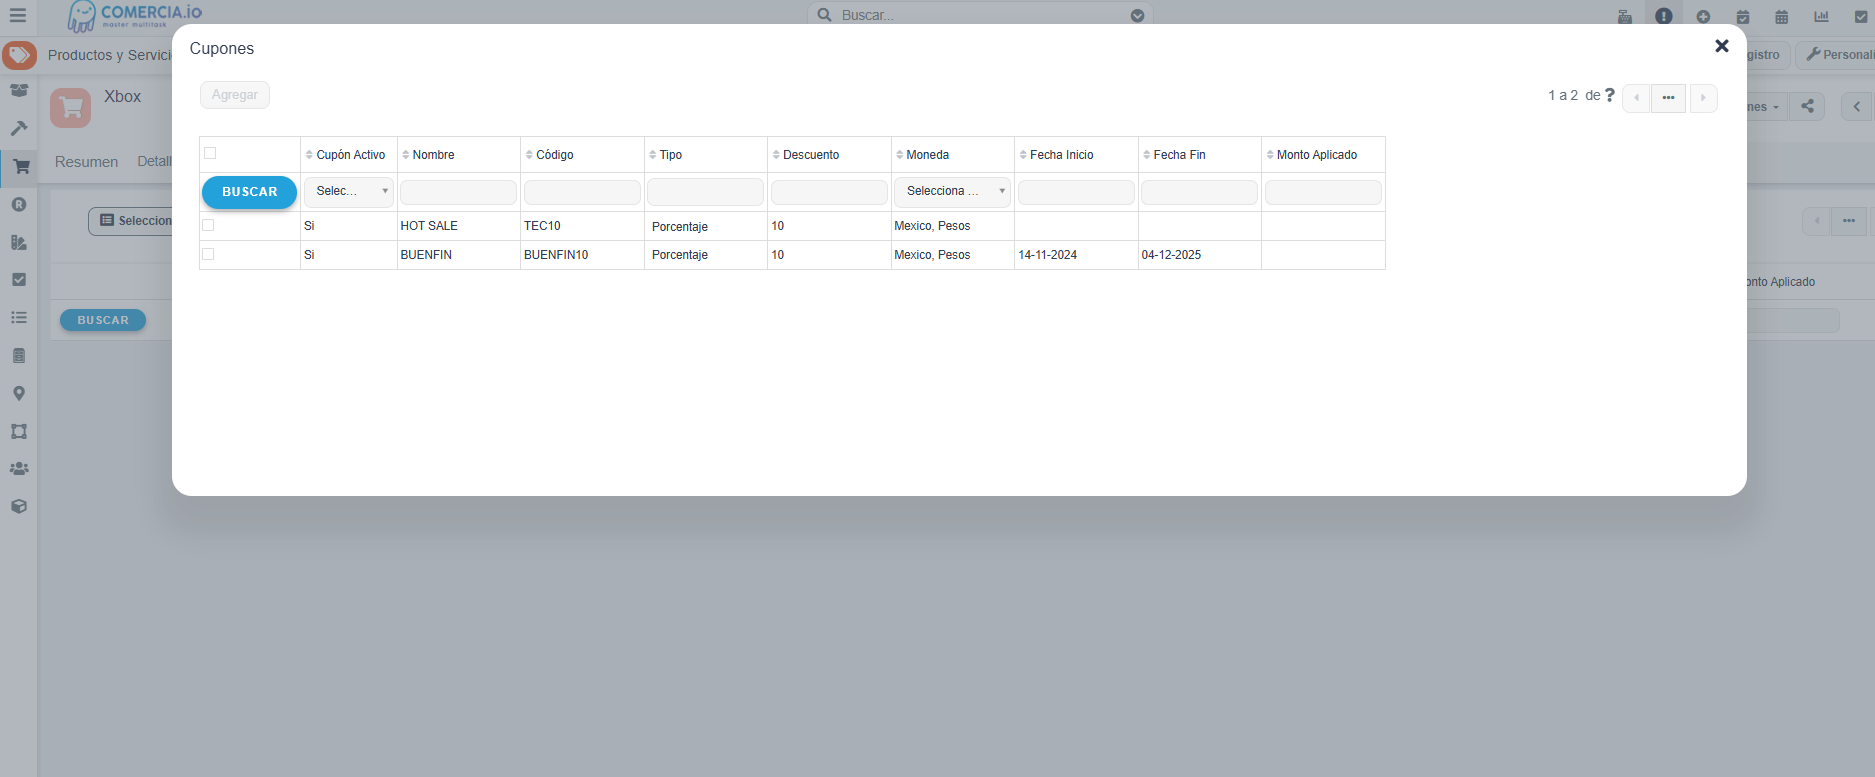This screenshot has height=777, width=1875.
Task: Click the cash register icon in the top bar
Action: pyautogui.click(x=1625, y=16)
